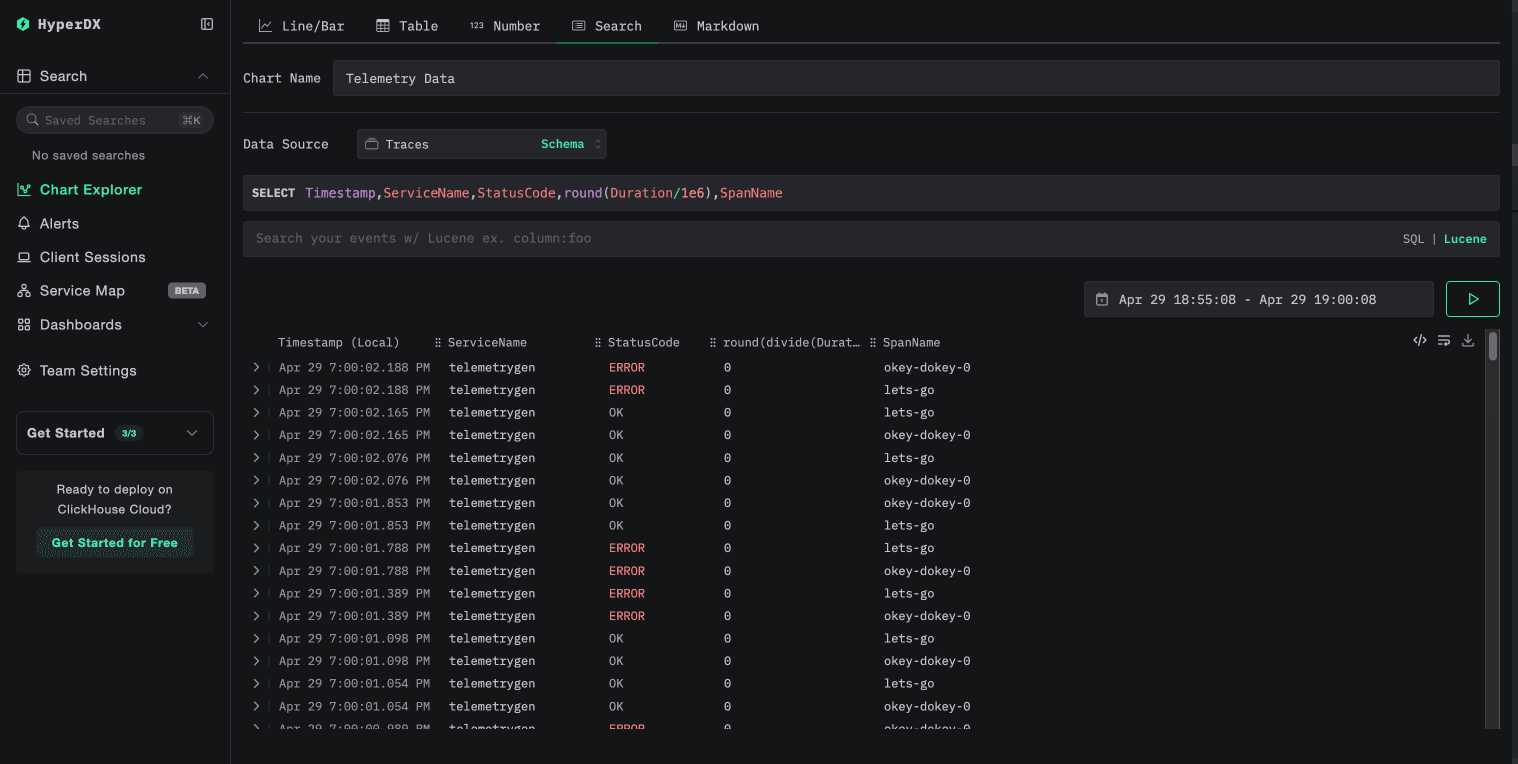
Task: Expand the 7:00:01.788 PM lets-go row
Action: 256,548
